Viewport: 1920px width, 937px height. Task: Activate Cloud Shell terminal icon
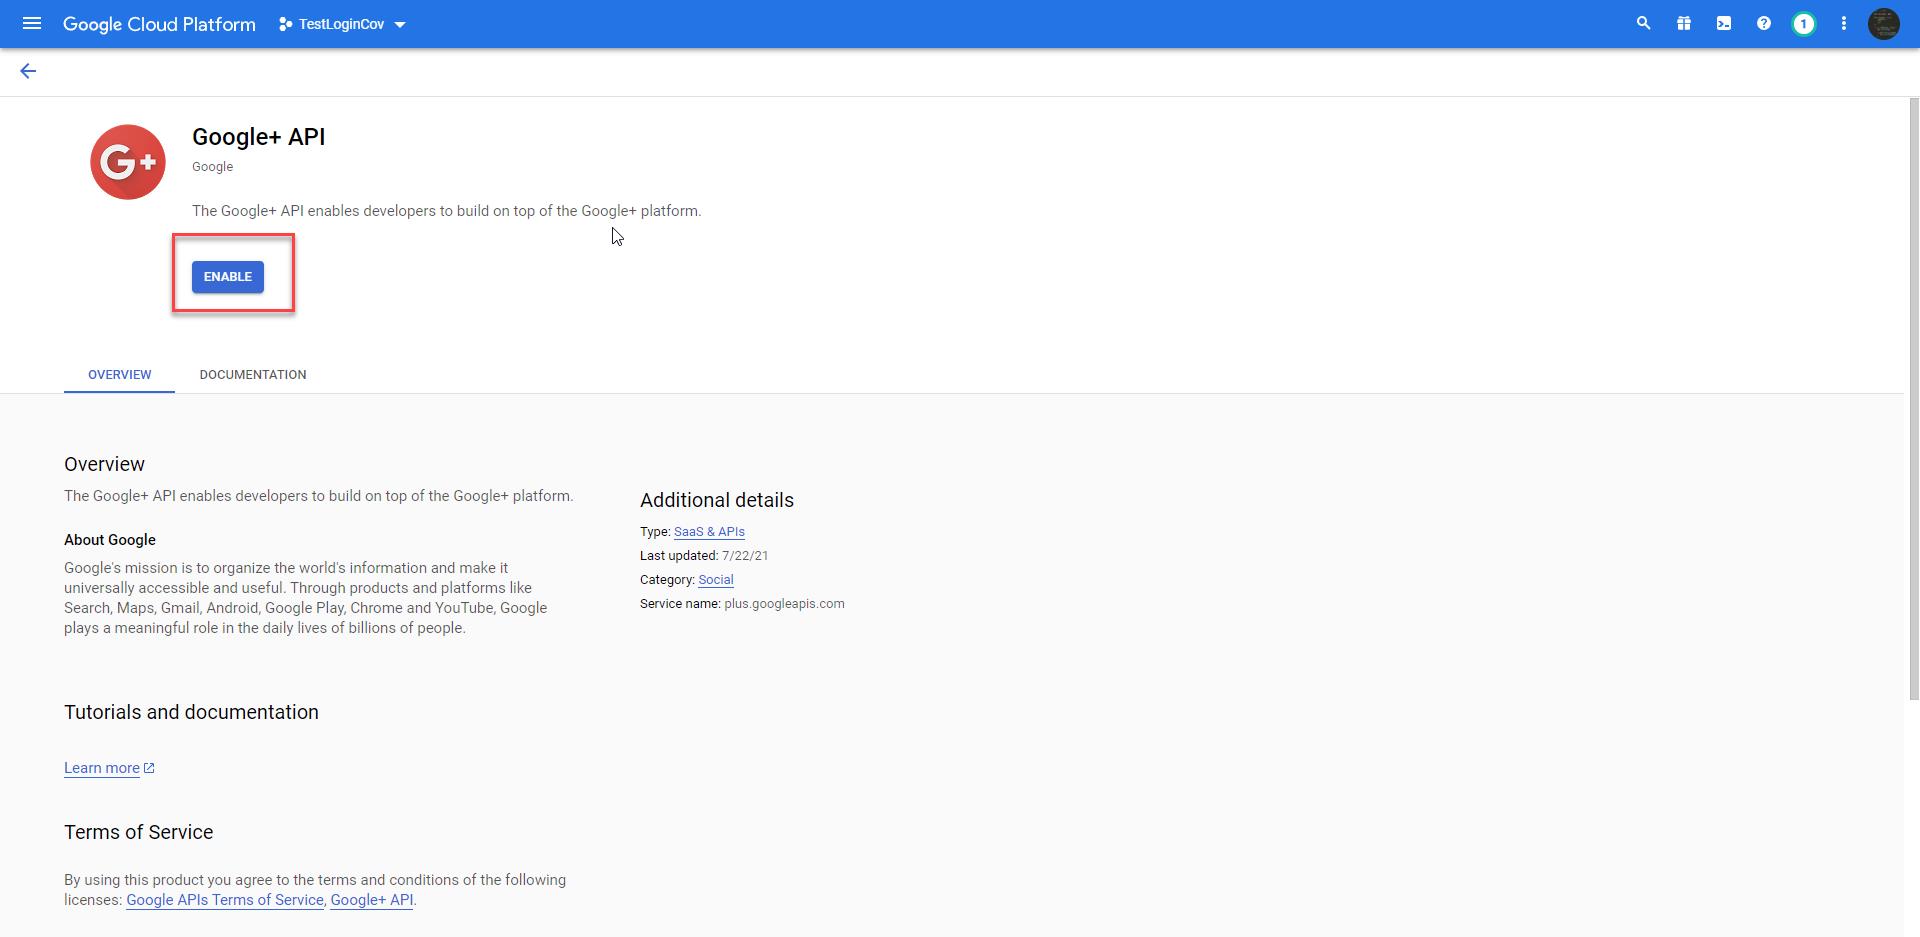(x=1724, y=23)
